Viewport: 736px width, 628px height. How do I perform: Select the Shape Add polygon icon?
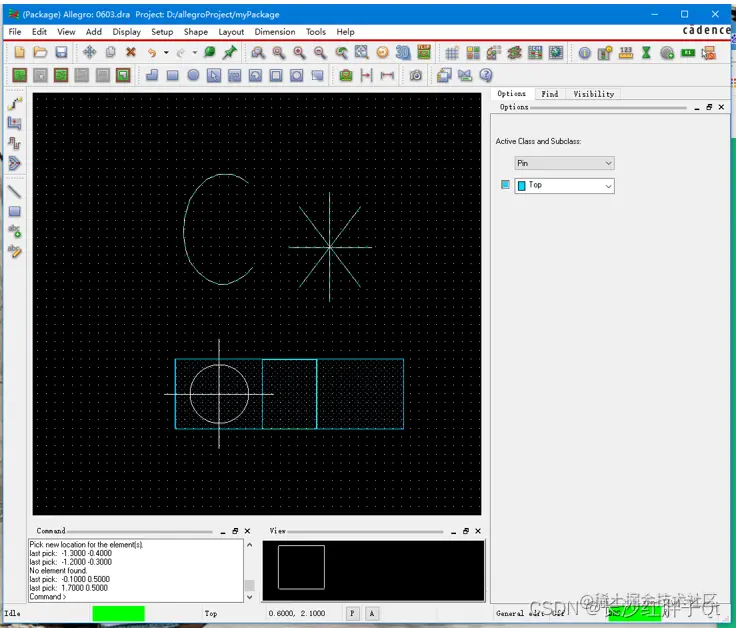pyautogui.click(x=152, y=75)
